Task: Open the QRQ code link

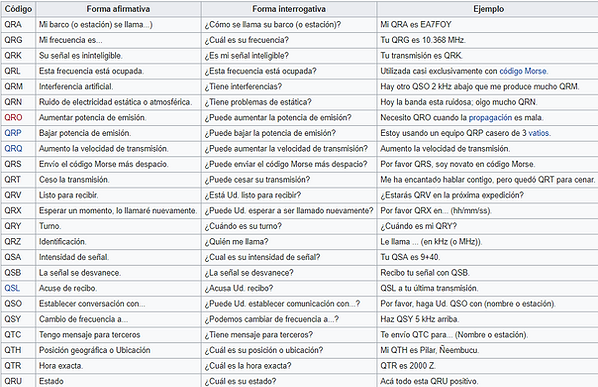Action: point(13,149)
